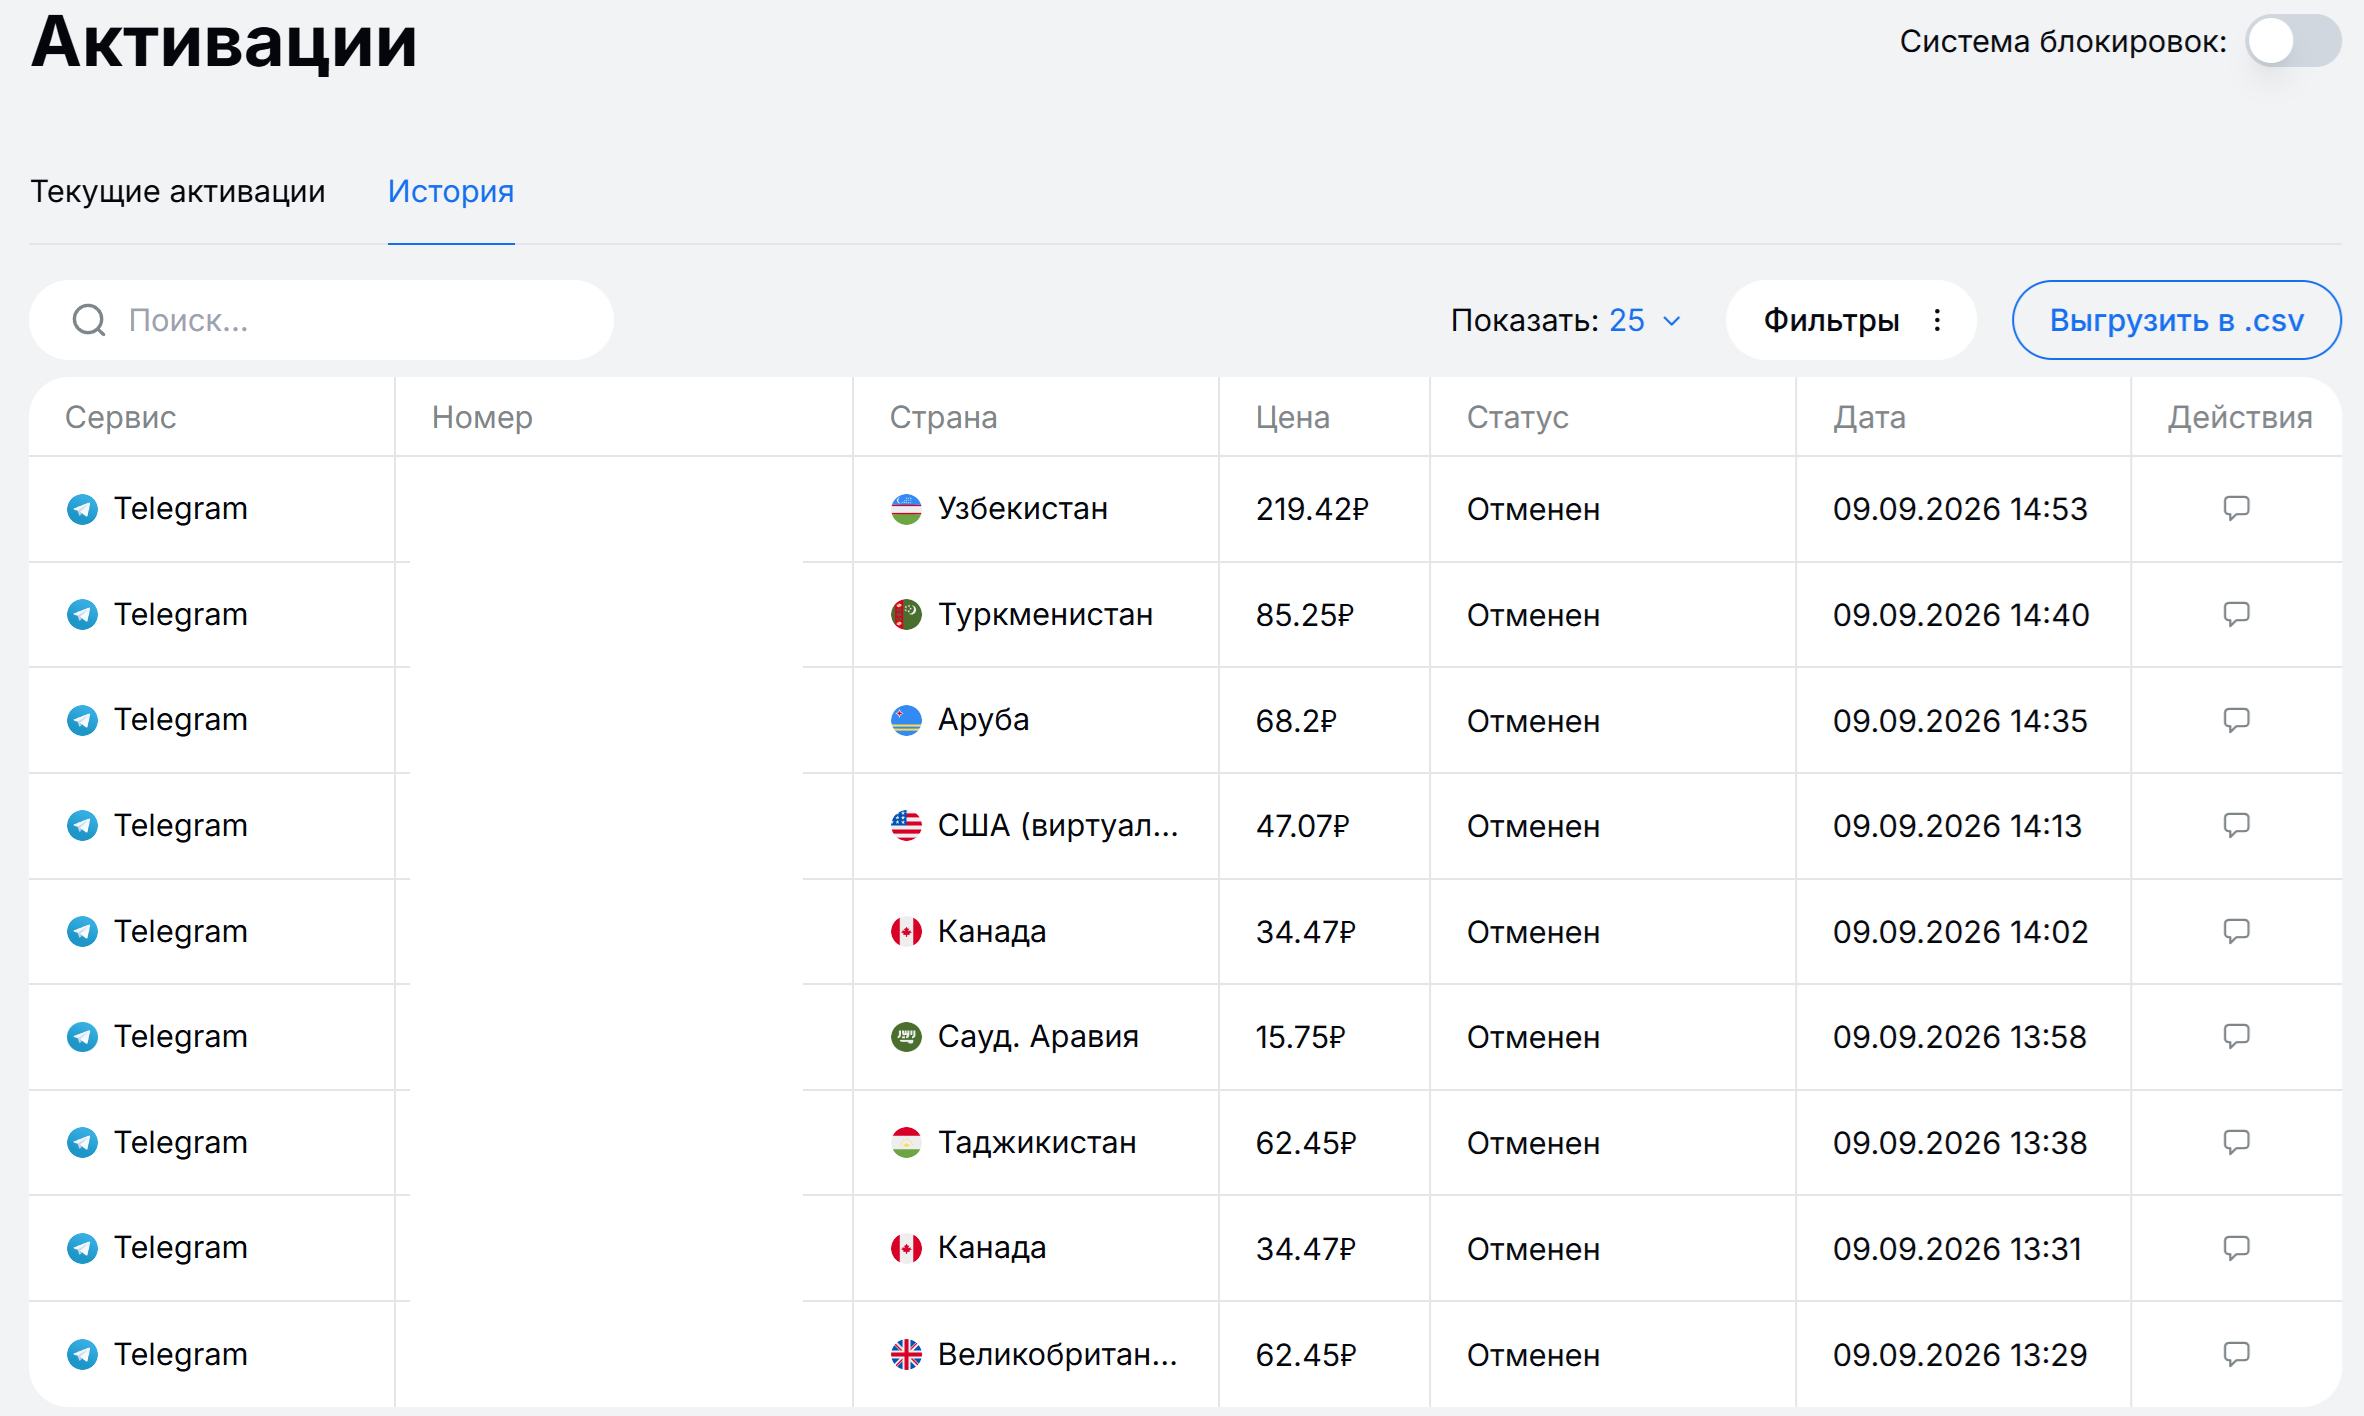Open the Фильтры menu
Image resolution: width=2364 pixels, height=1416 pixels.
(1851, 320)
